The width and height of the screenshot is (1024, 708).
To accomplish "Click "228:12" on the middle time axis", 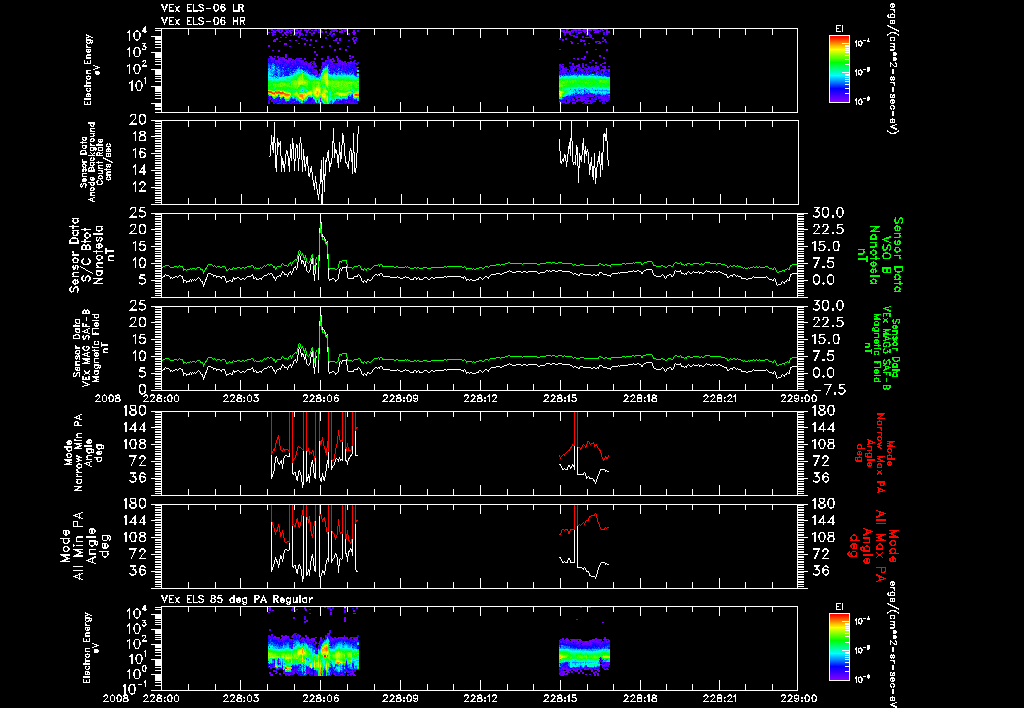I will pyautogui.click(x=481, y=398).
